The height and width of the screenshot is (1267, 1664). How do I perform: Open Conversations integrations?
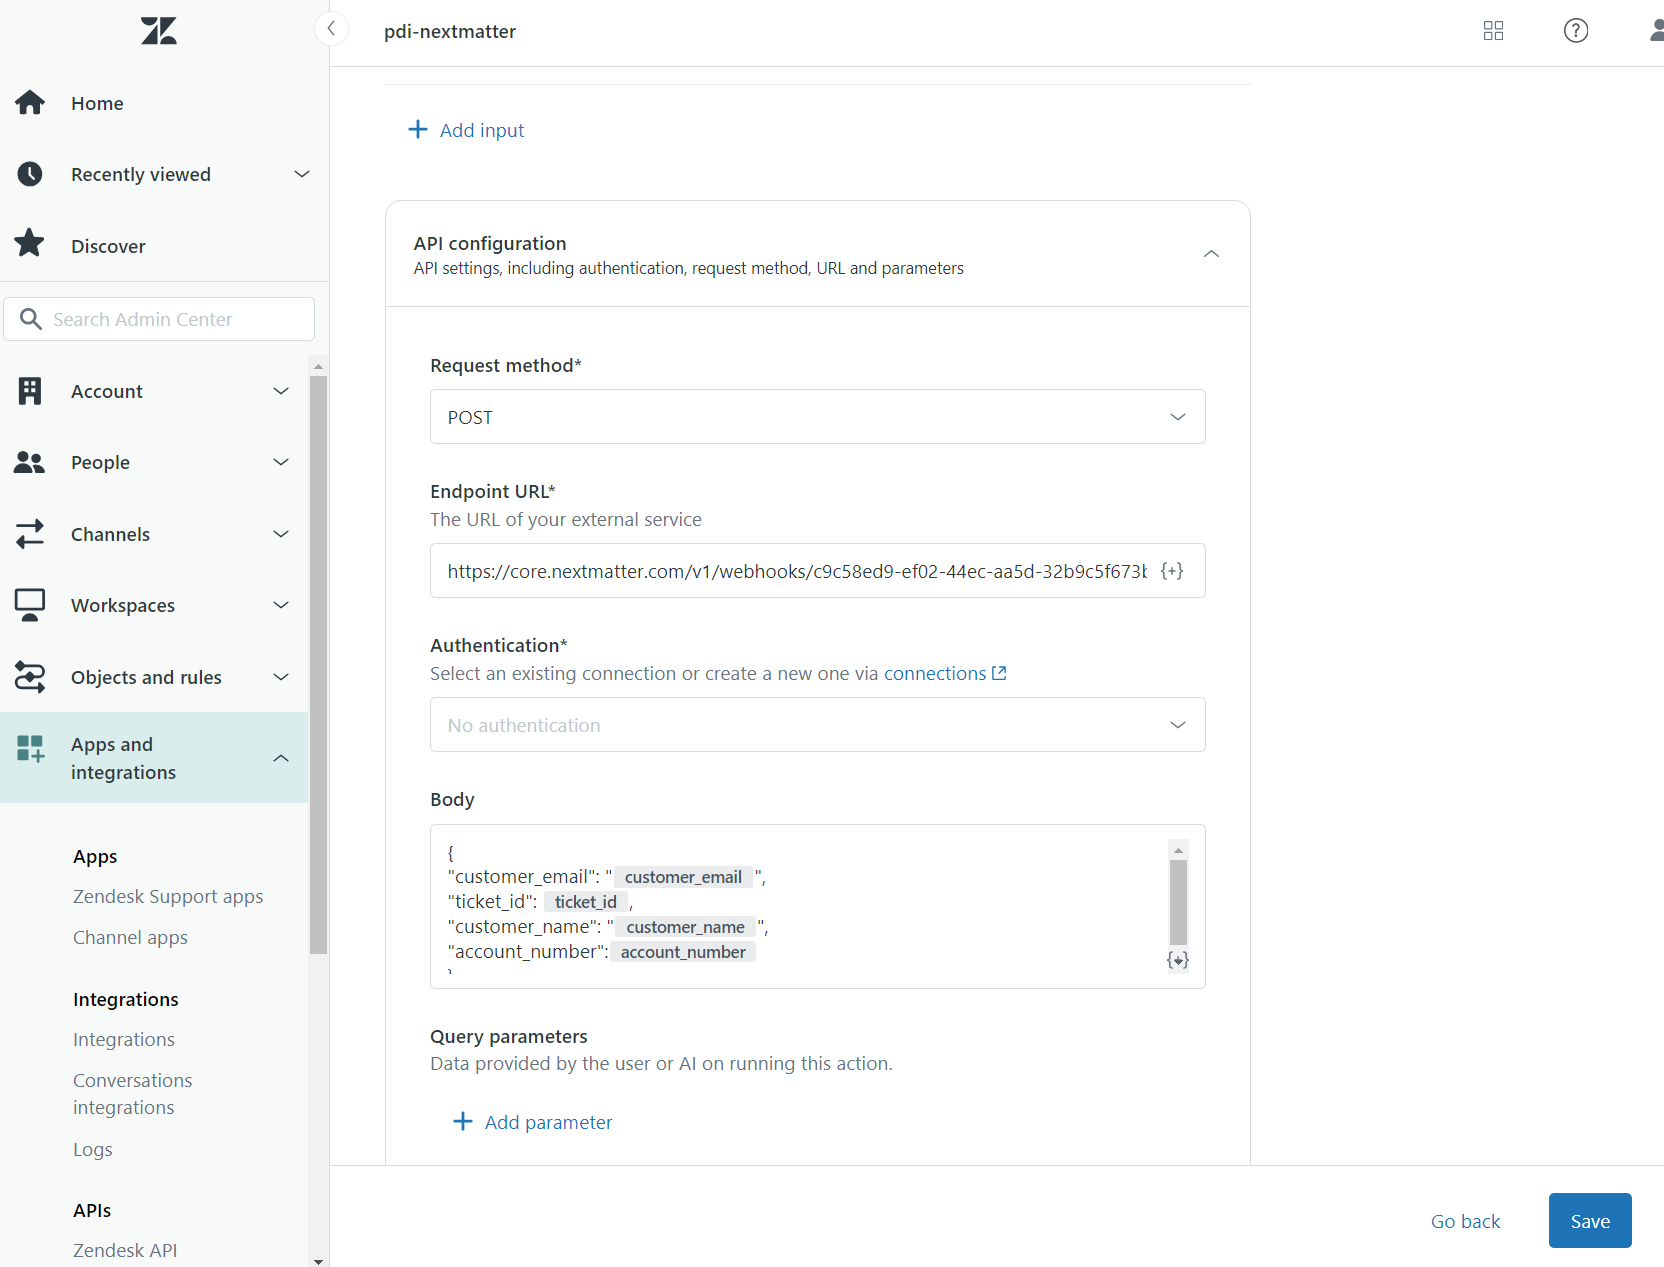(133, 1094)
